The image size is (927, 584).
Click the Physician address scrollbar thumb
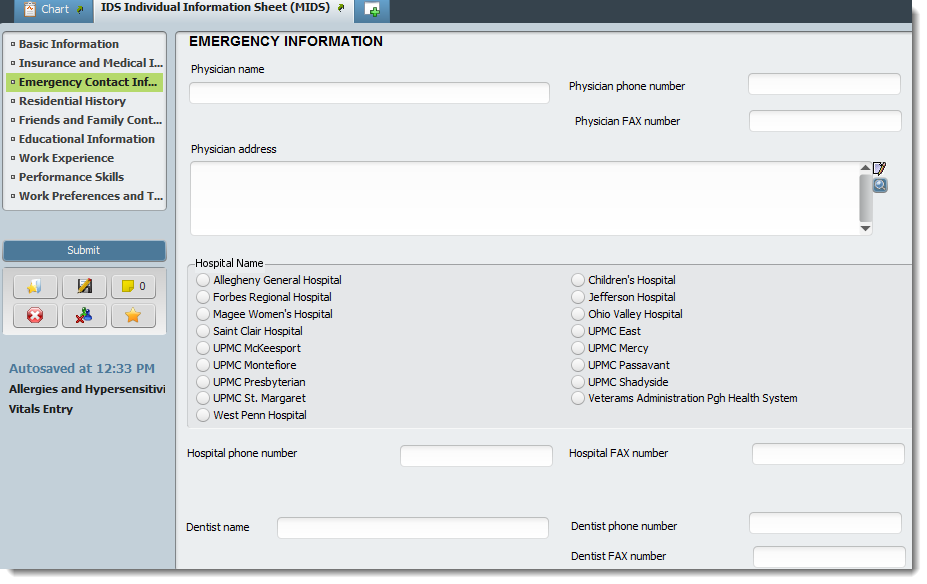tap(866, 198)
